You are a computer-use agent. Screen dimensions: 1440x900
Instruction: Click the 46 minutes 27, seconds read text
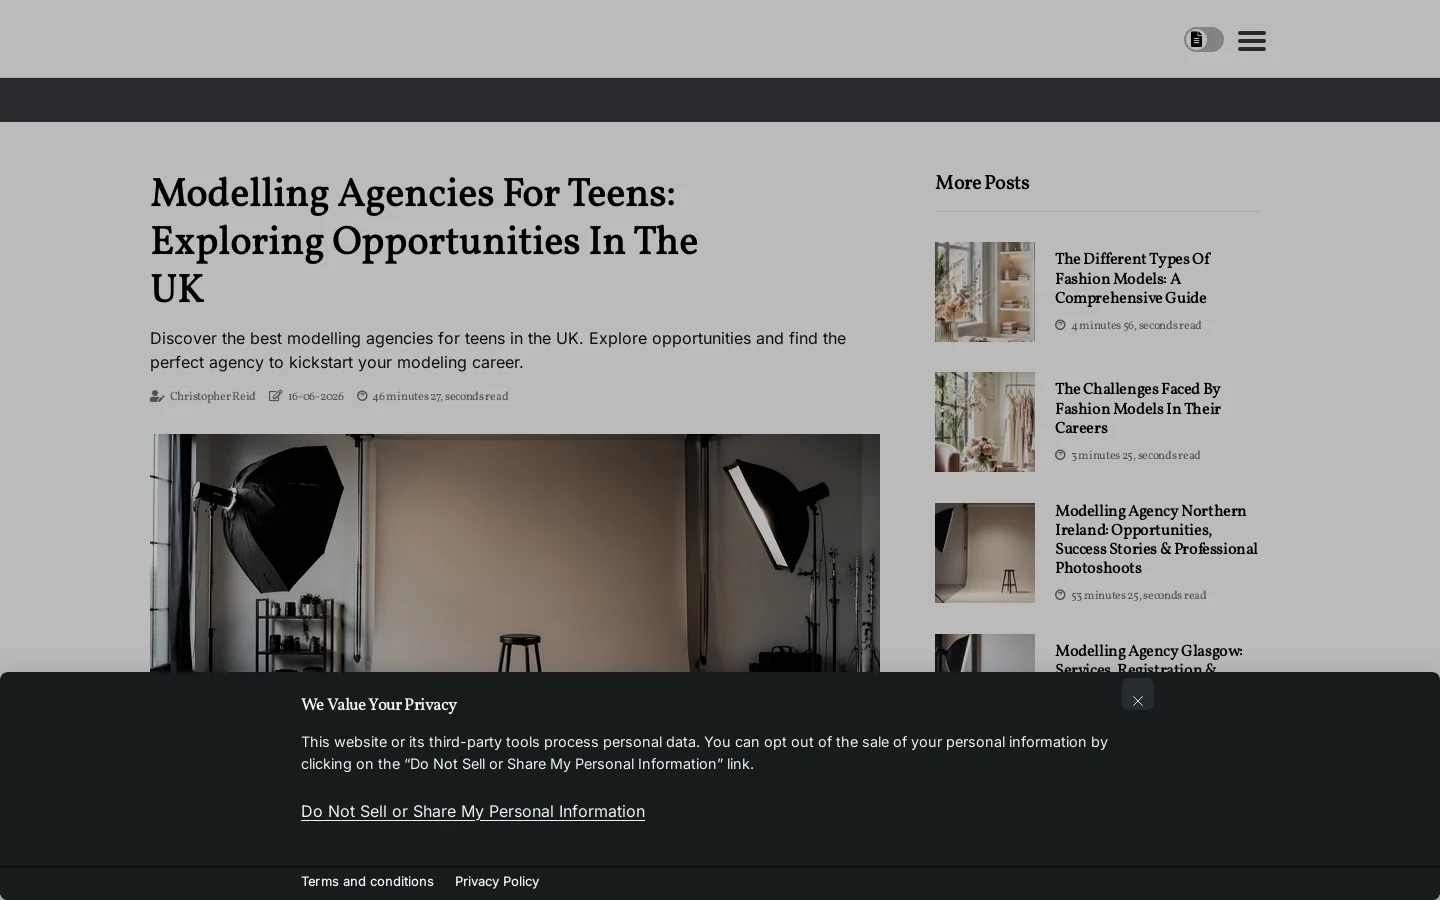pyautogui.click(x=440, y=397)
